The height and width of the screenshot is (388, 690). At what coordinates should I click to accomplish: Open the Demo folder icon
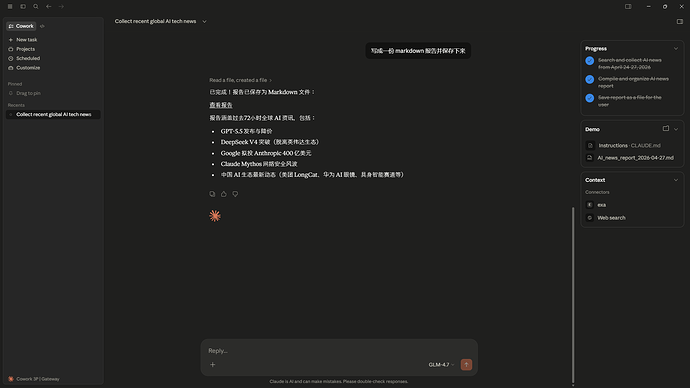(x=666, y=129)
